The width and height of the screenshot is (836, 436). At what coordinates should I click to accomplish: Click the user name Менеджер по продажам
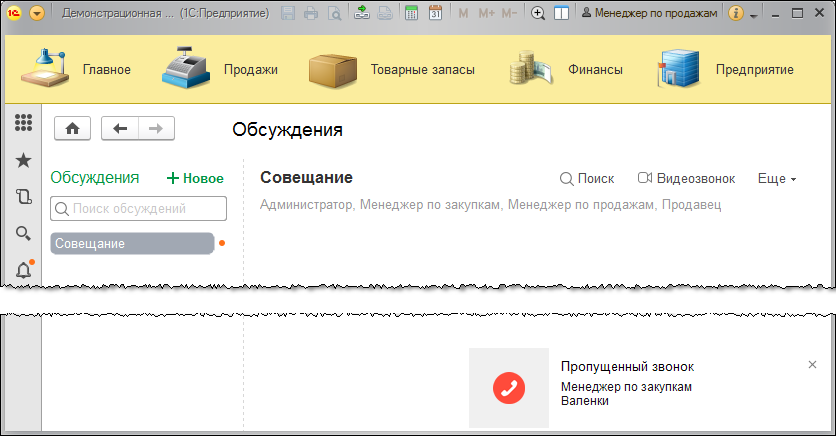tap(649, 13)
